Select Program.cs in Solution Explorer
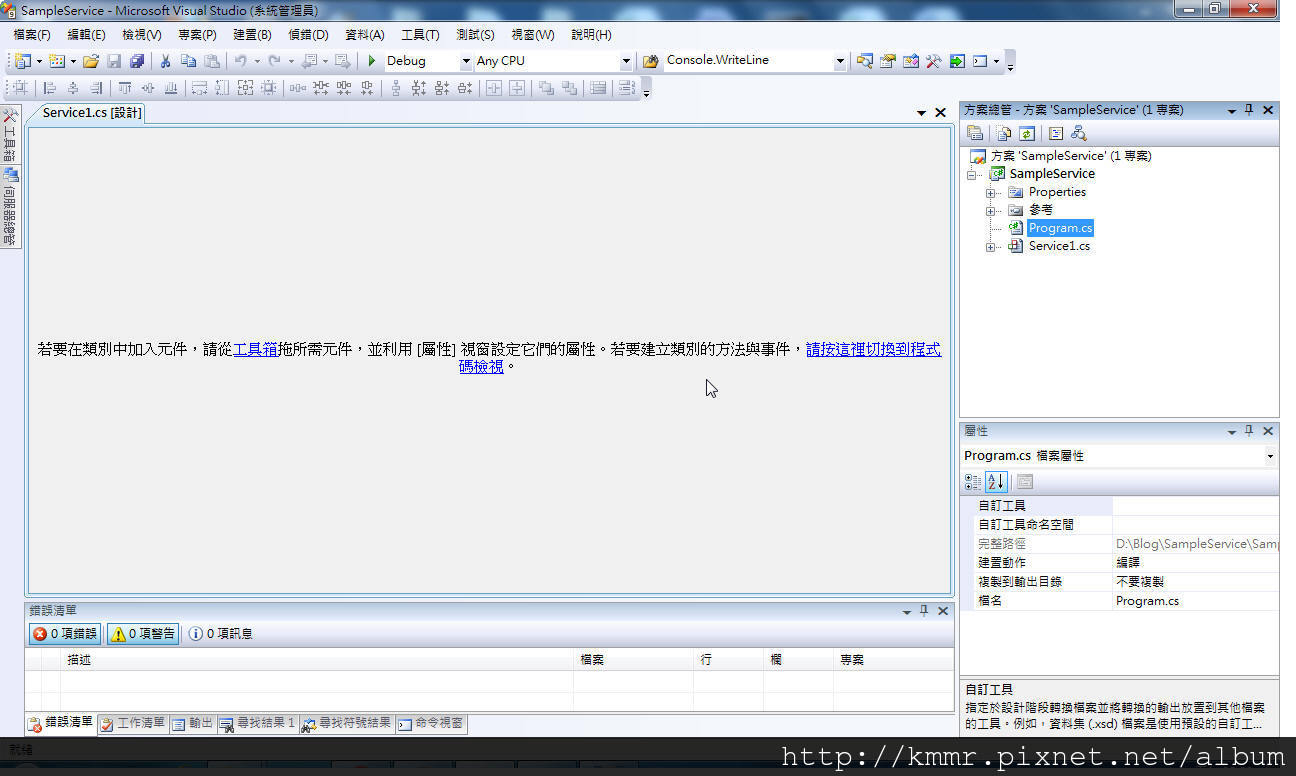 [x=1061, y=228]
